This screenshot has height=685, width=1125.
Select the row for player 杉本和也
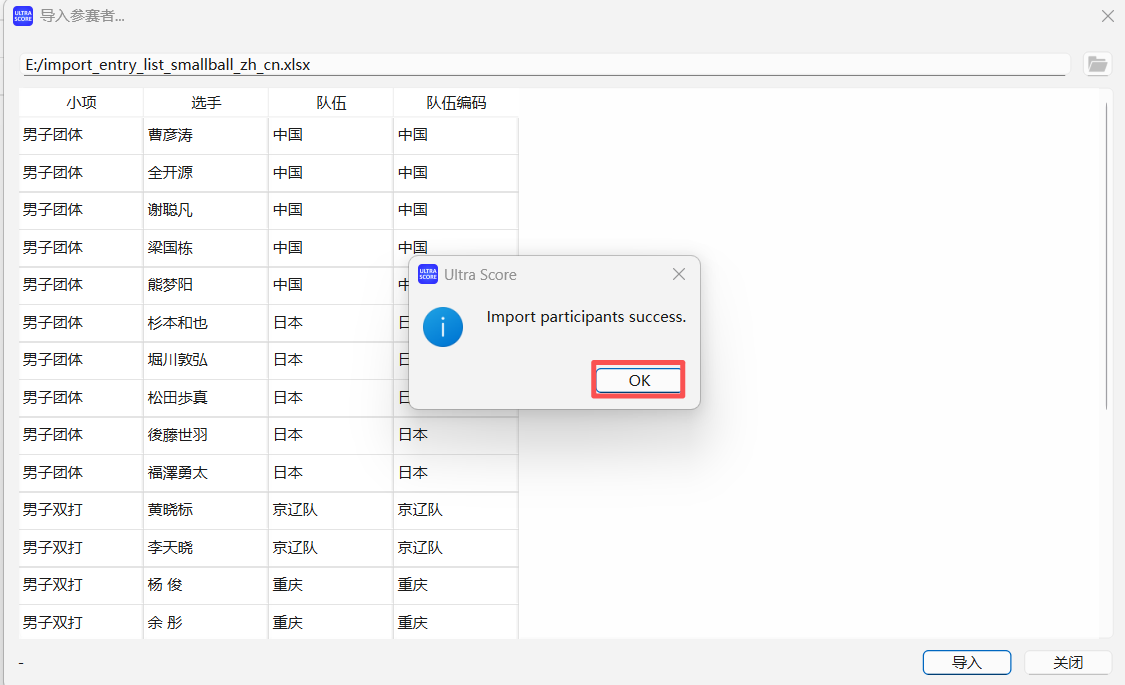200,323
